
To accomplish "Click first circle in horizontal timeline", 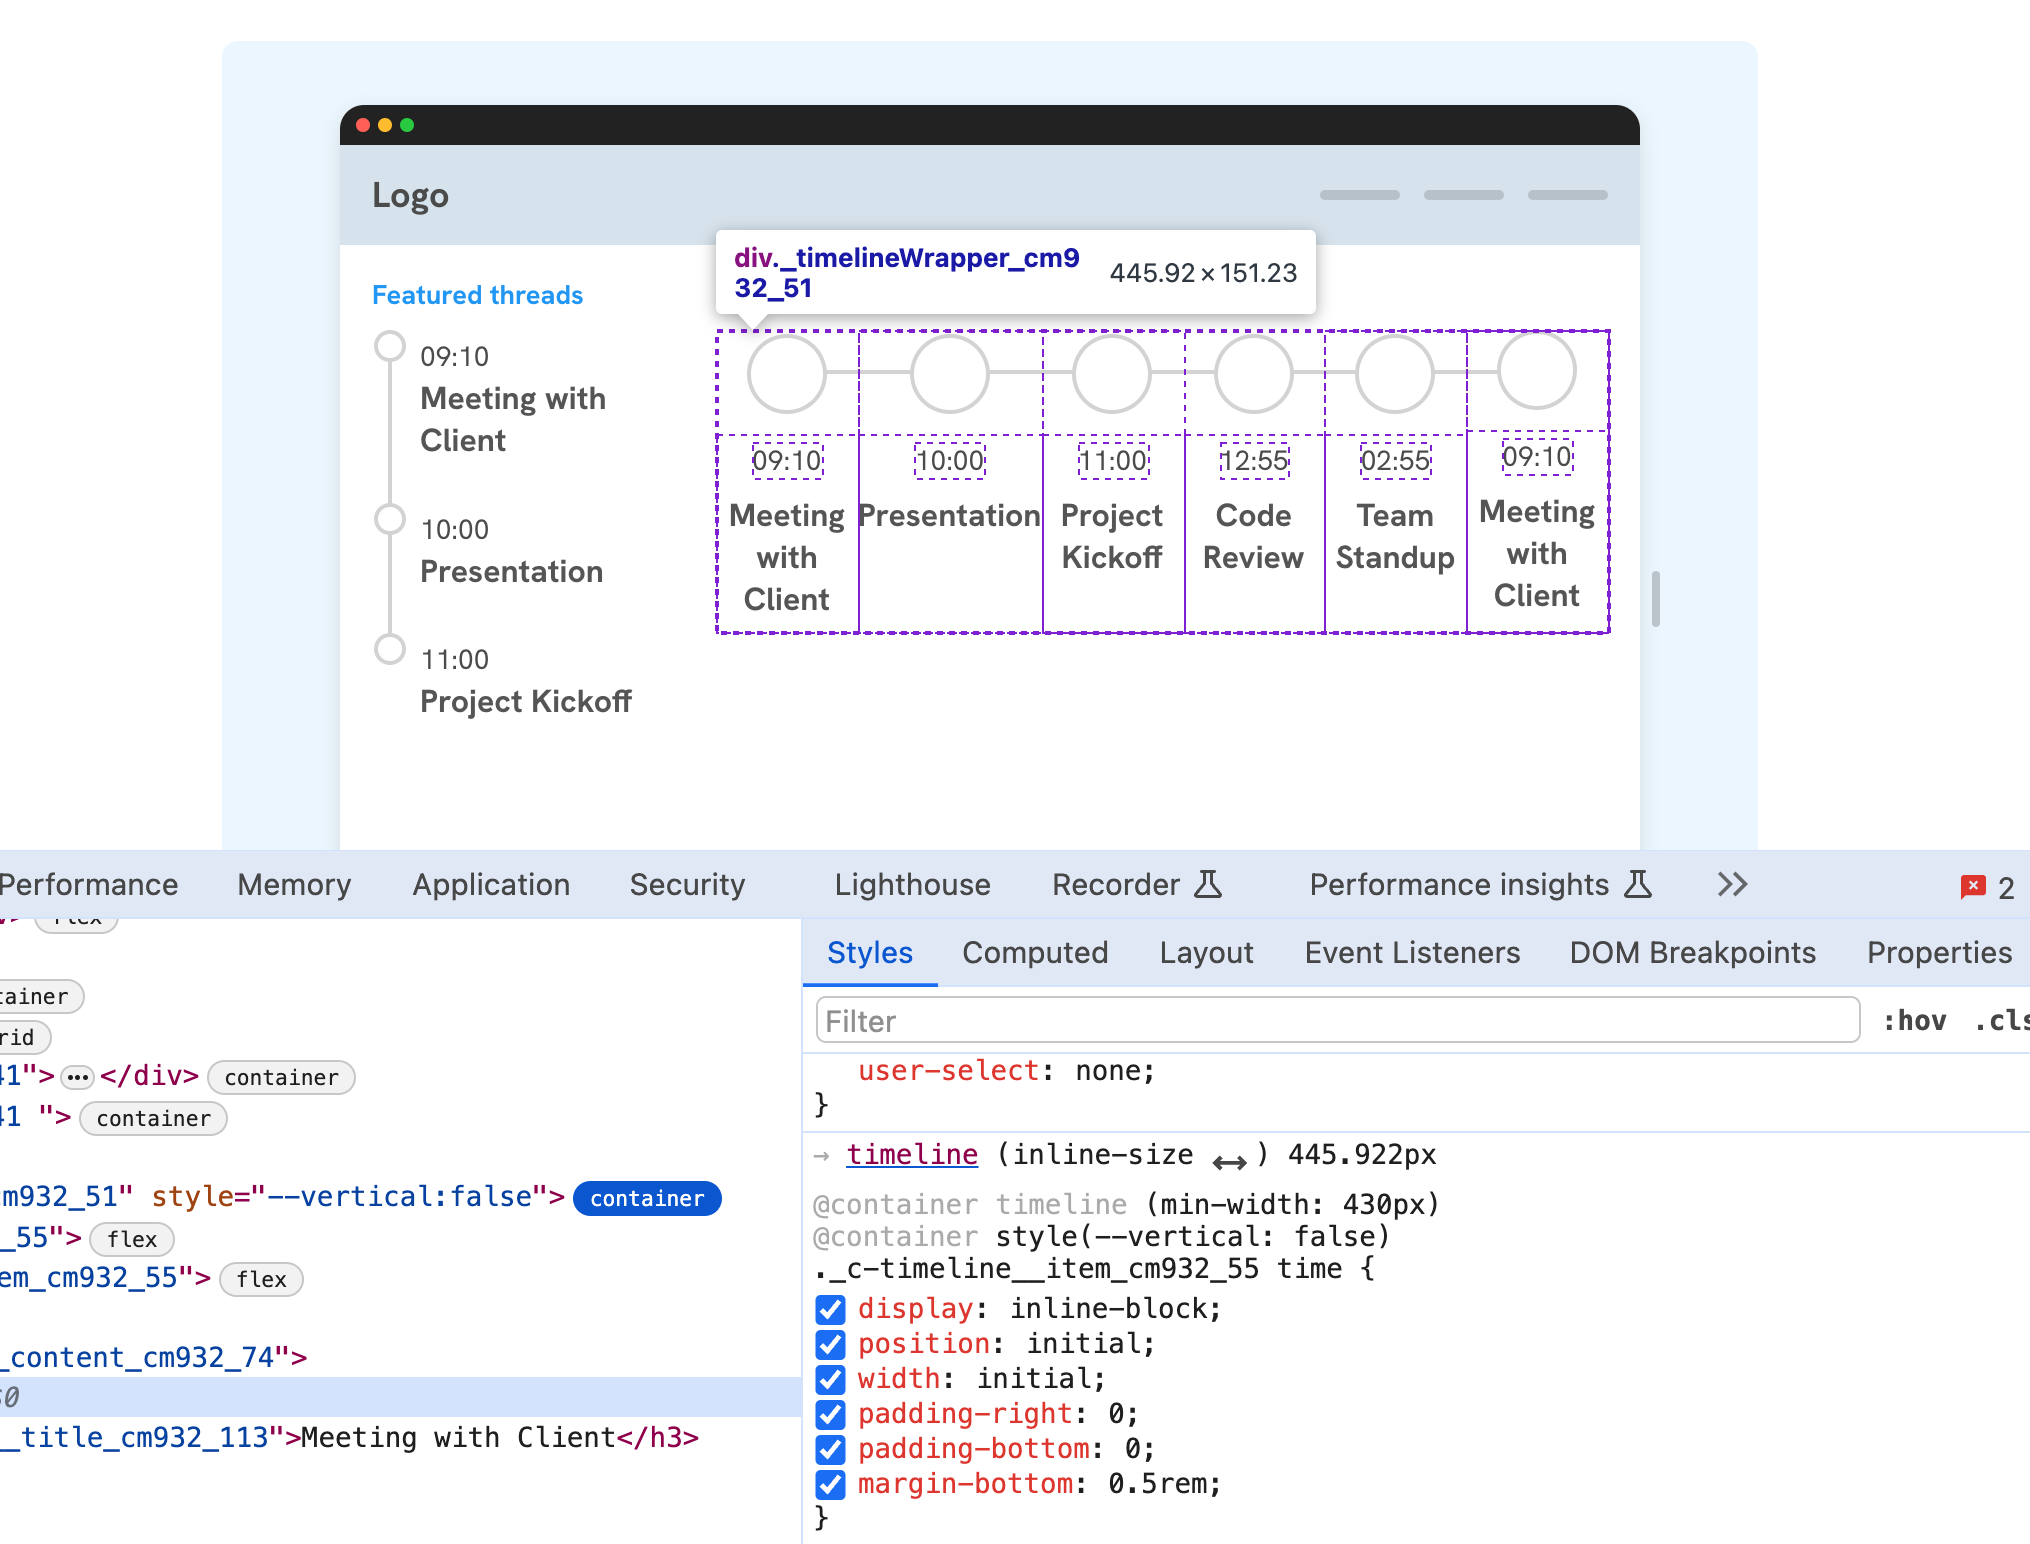I will (787, 373).
